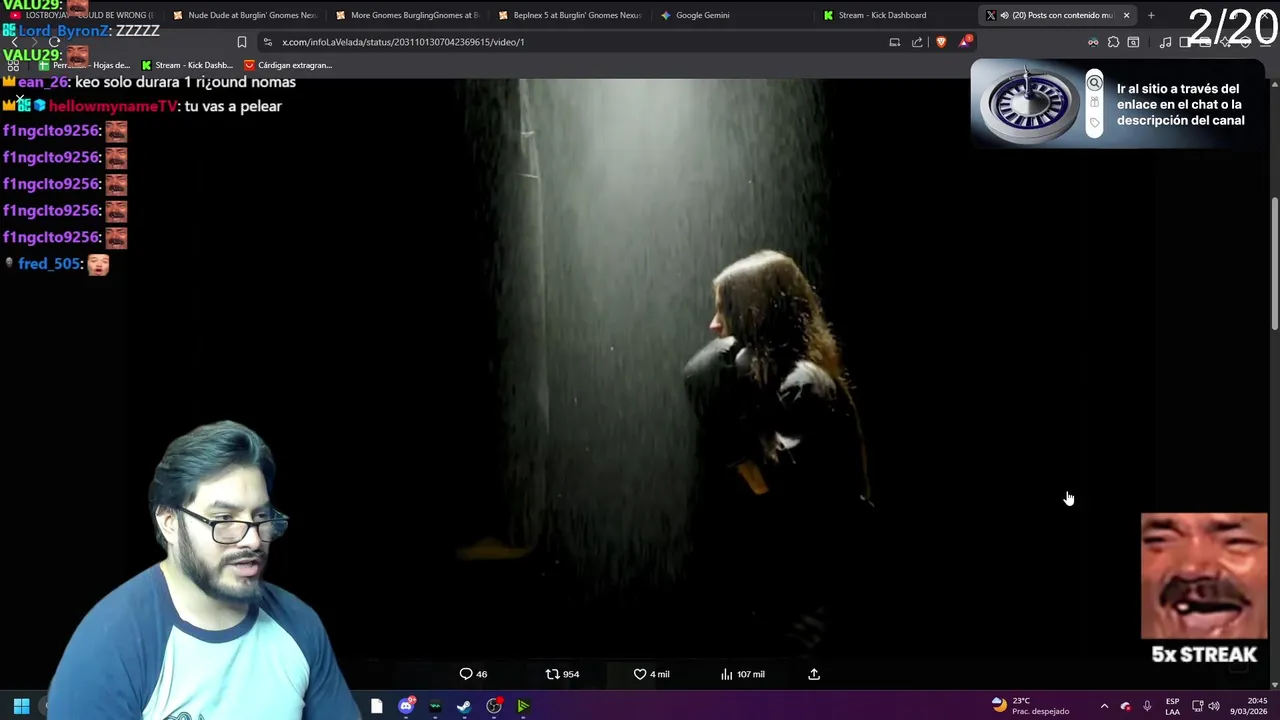This screenshot has height=720, width=1280.
Task: Open the Brave Shields lion icon
Action: (x=940, y=42)
